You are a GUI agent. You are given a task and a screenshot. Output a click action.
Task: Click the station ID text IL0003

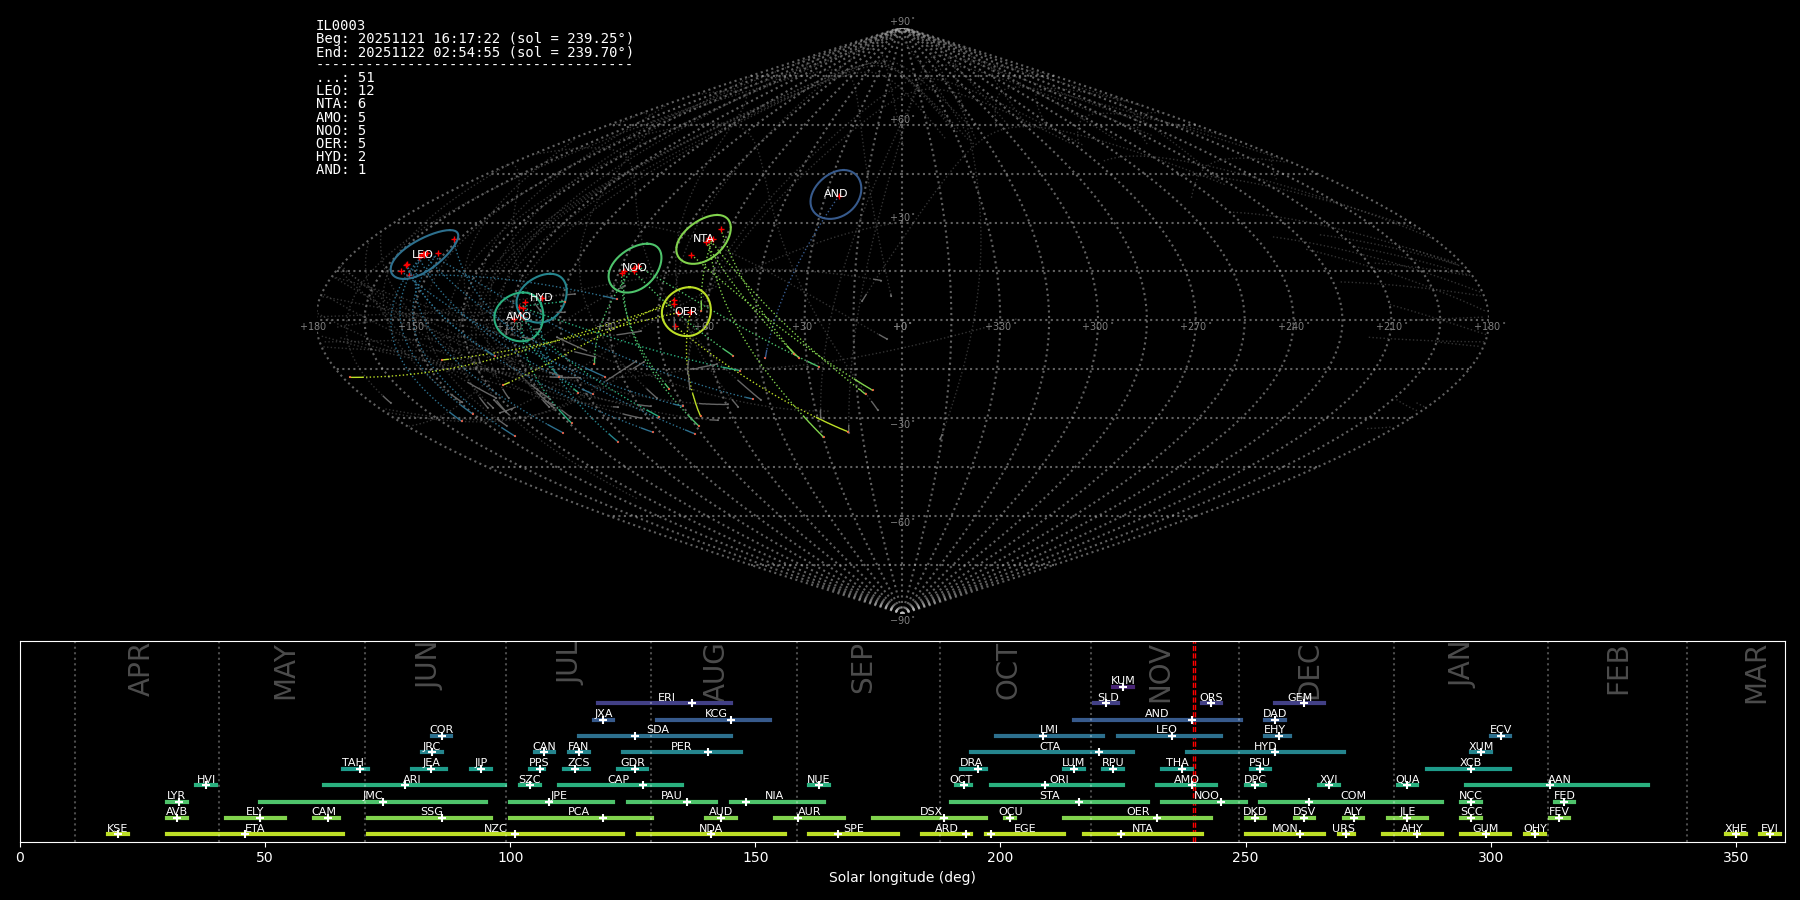click(x=340, y=26)
